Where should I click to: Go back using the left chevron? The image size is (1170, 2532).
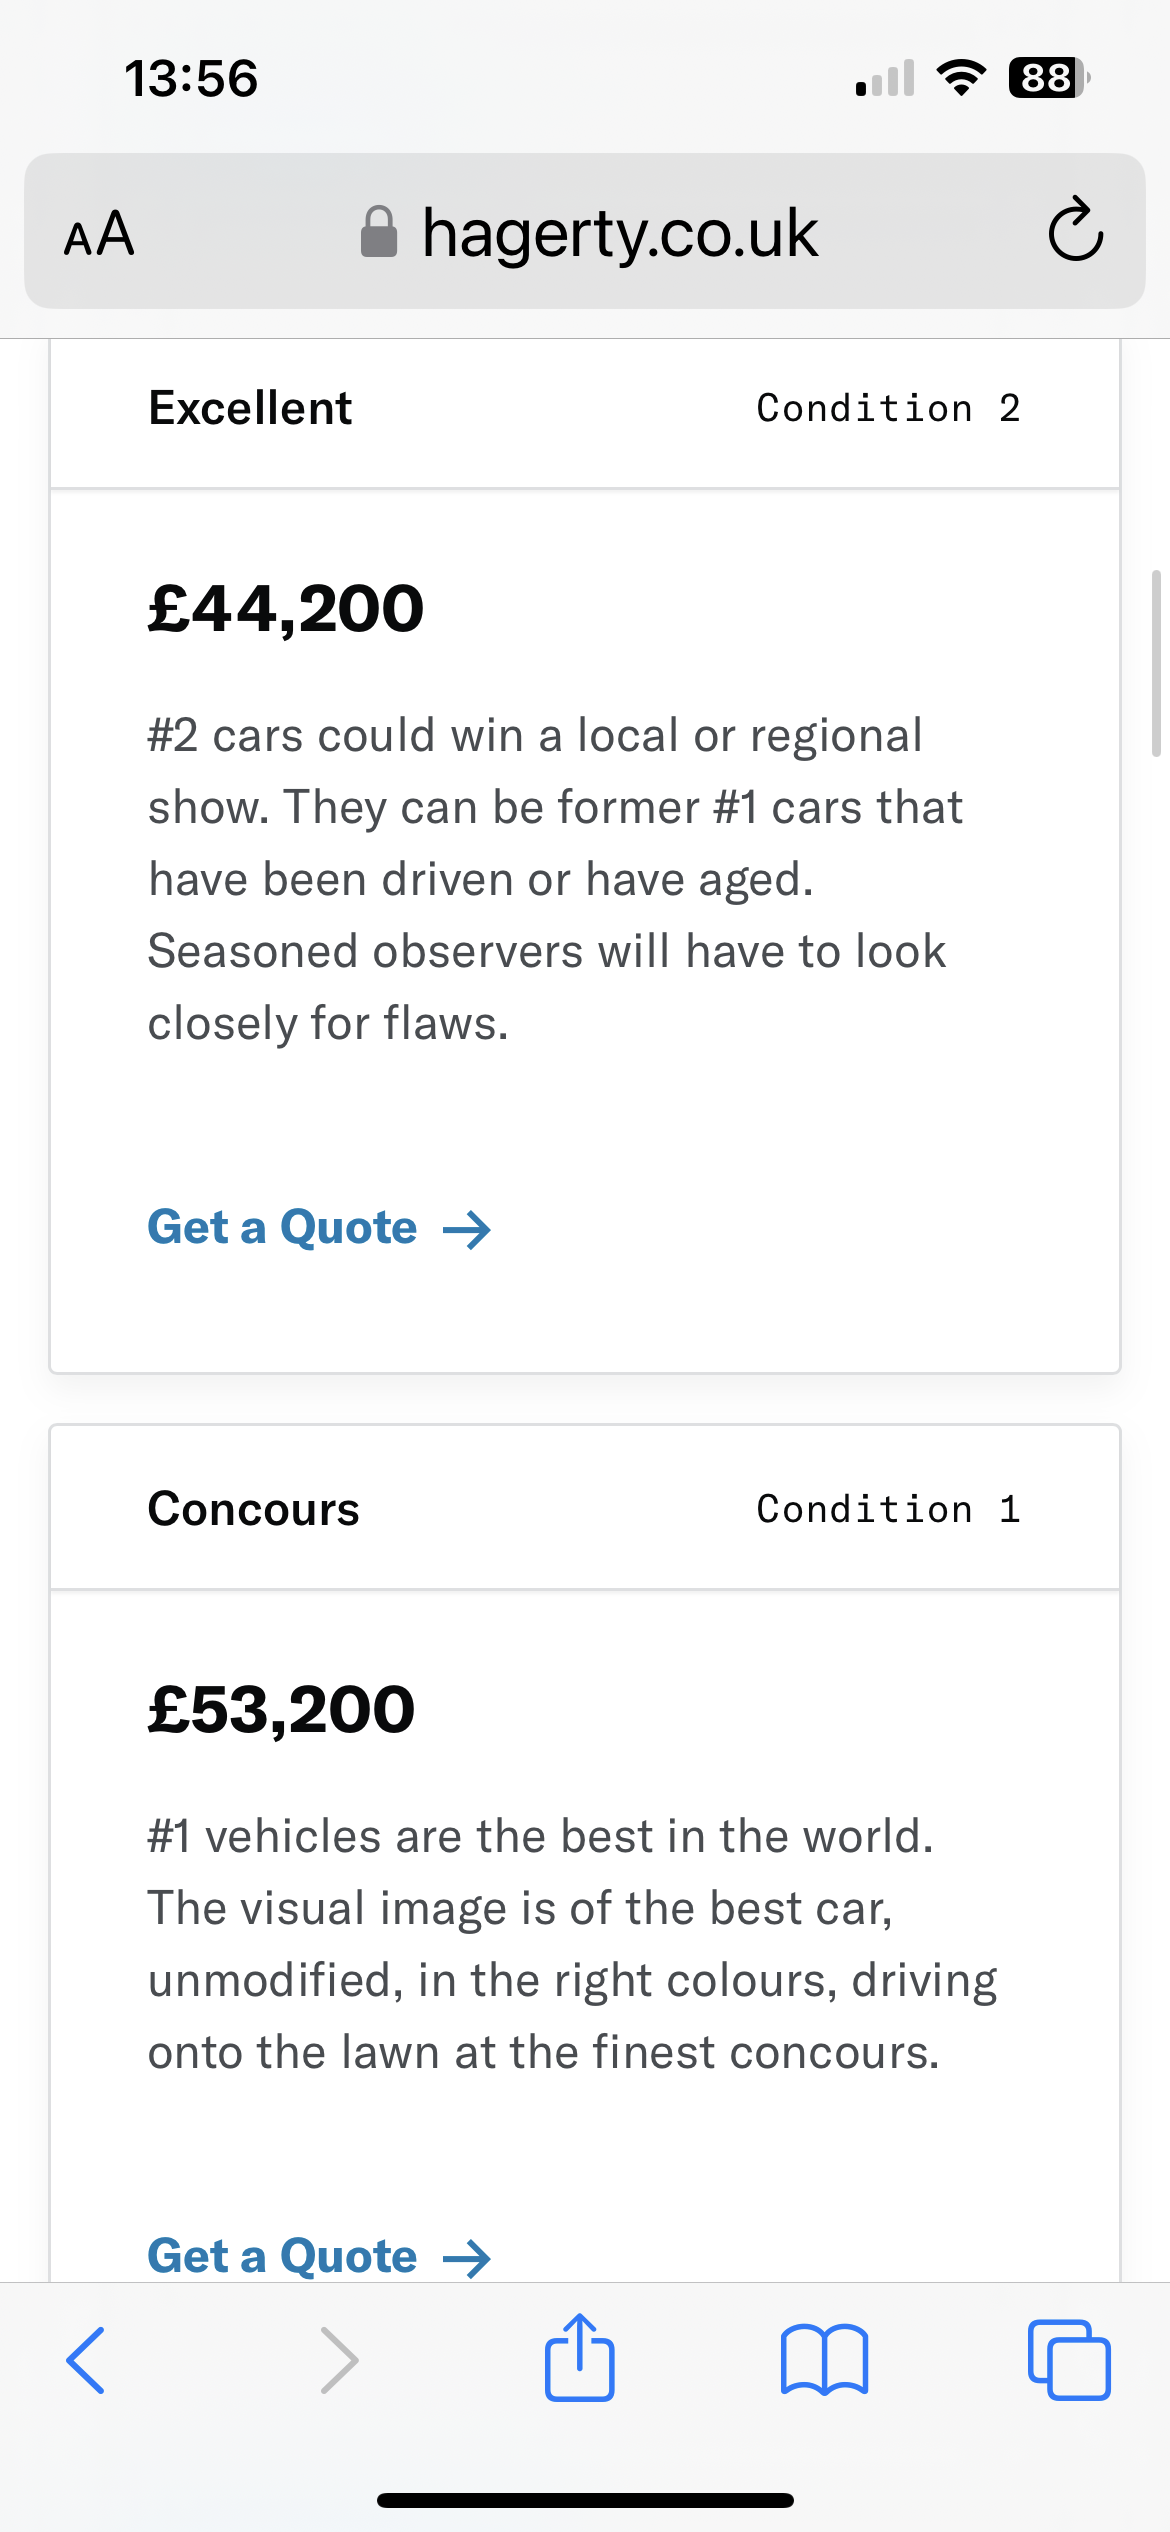point(86,2360)
